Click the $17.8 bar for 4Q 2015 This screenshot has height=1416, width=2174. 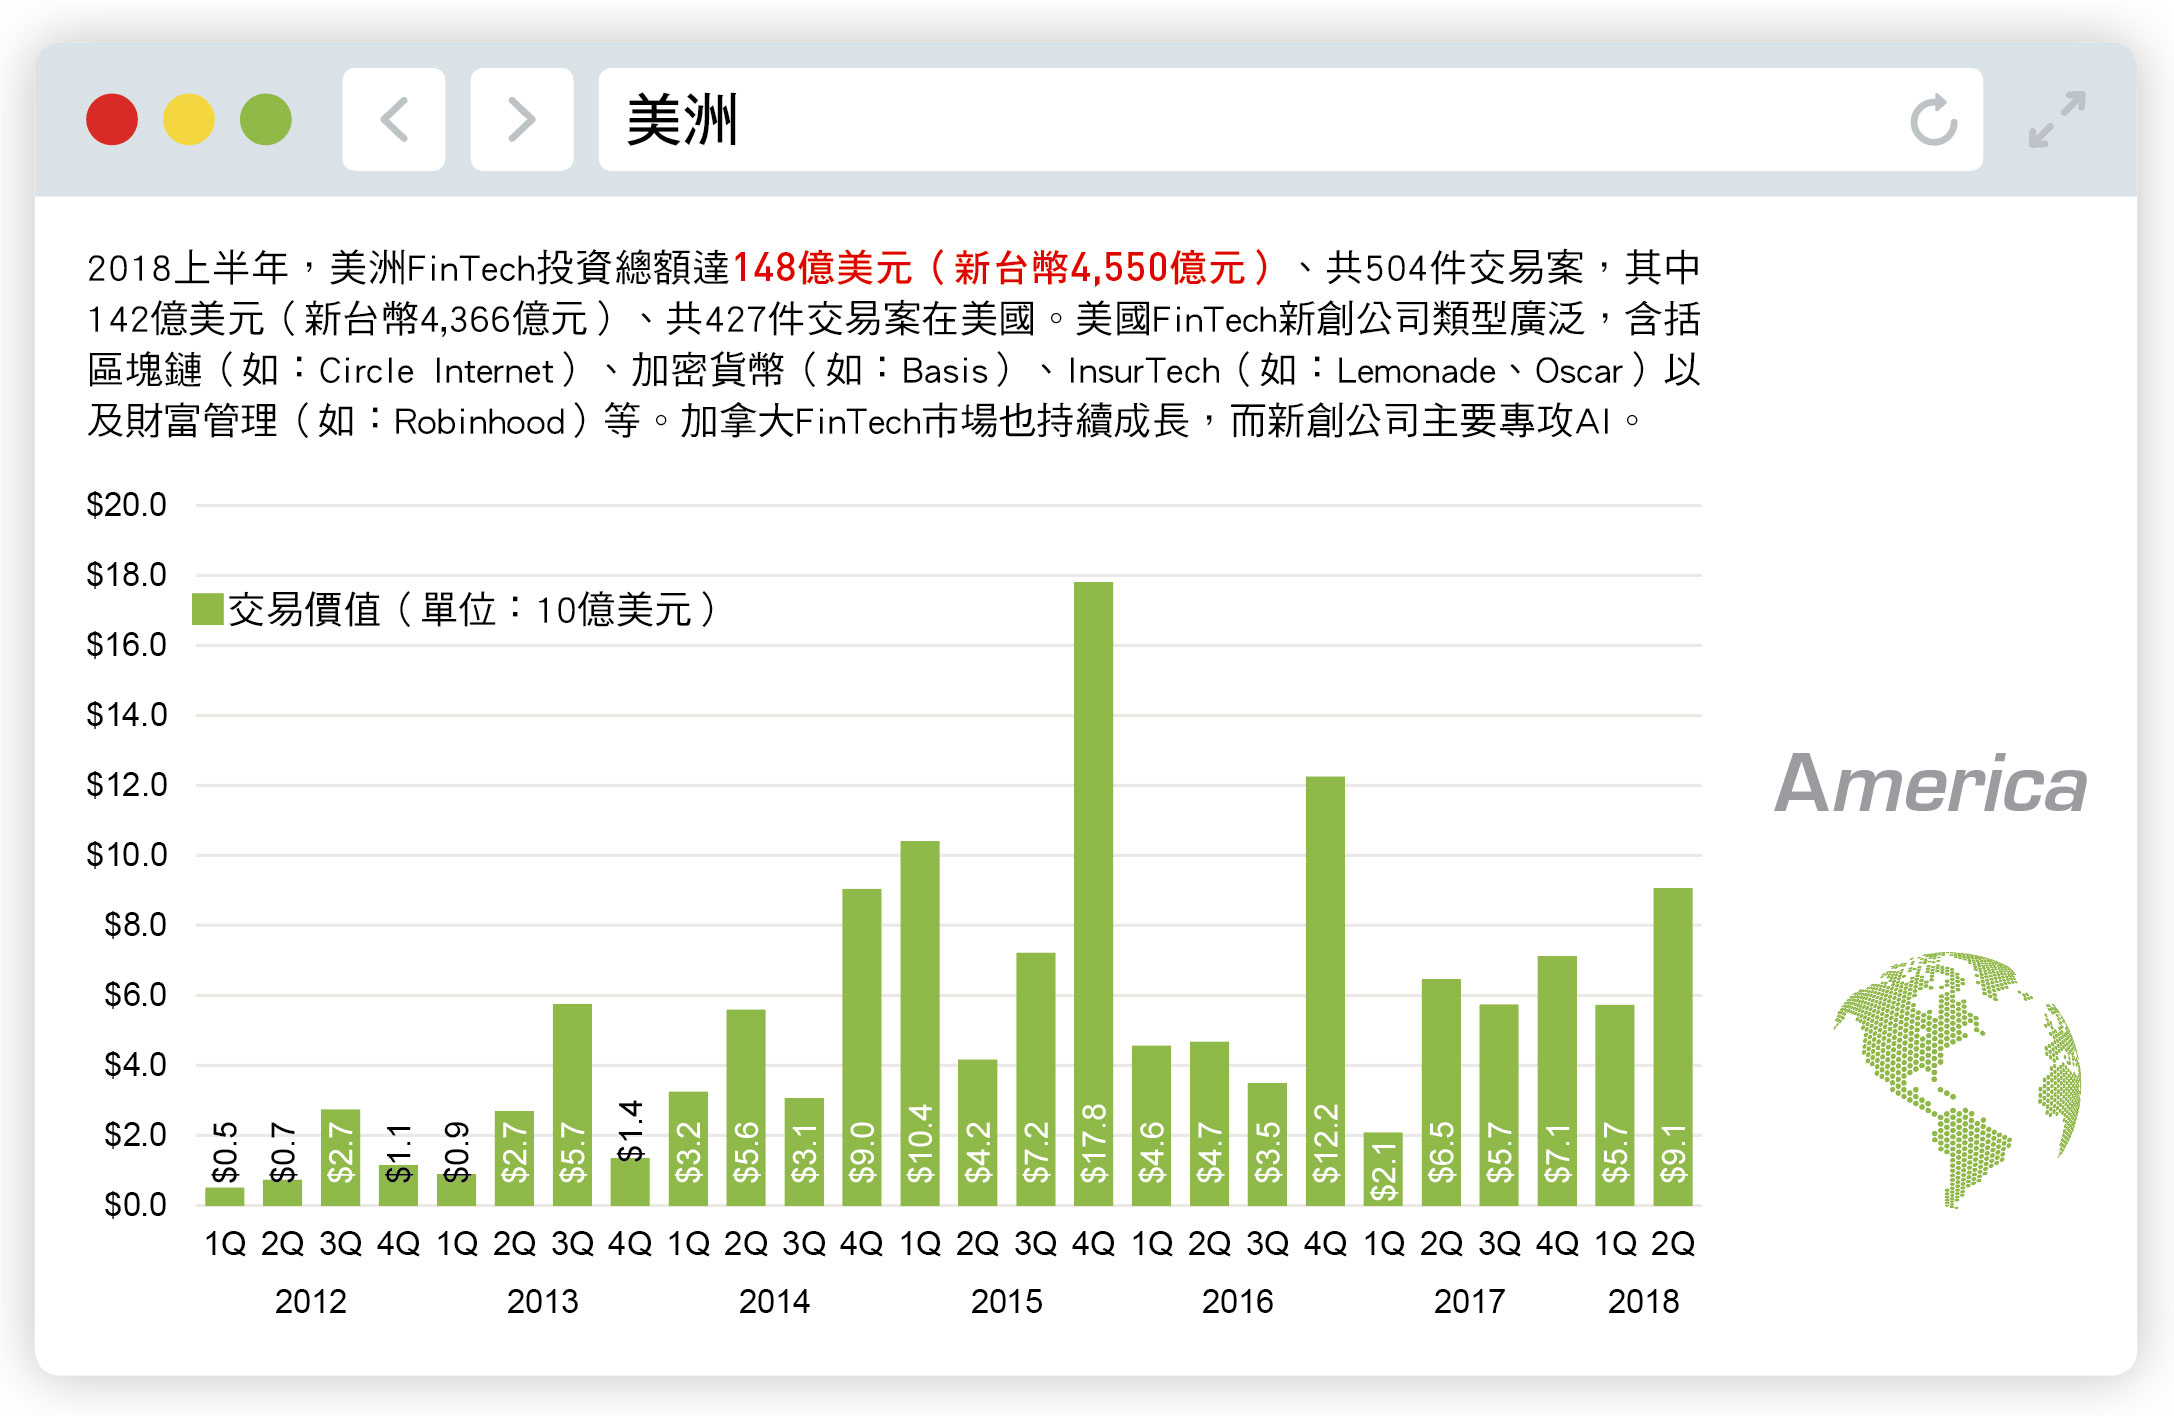click(1093, 893)
